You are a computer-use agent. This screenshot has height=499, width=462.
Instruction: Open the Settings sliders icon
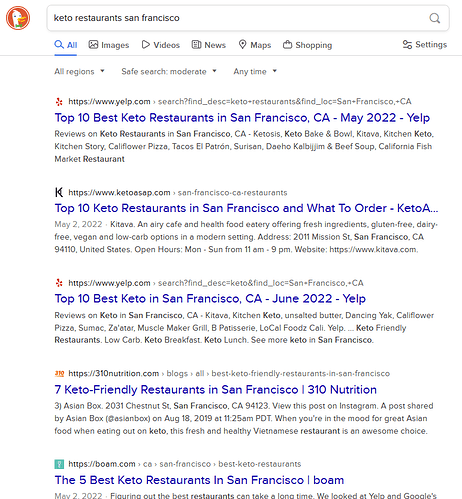(407, 45)
